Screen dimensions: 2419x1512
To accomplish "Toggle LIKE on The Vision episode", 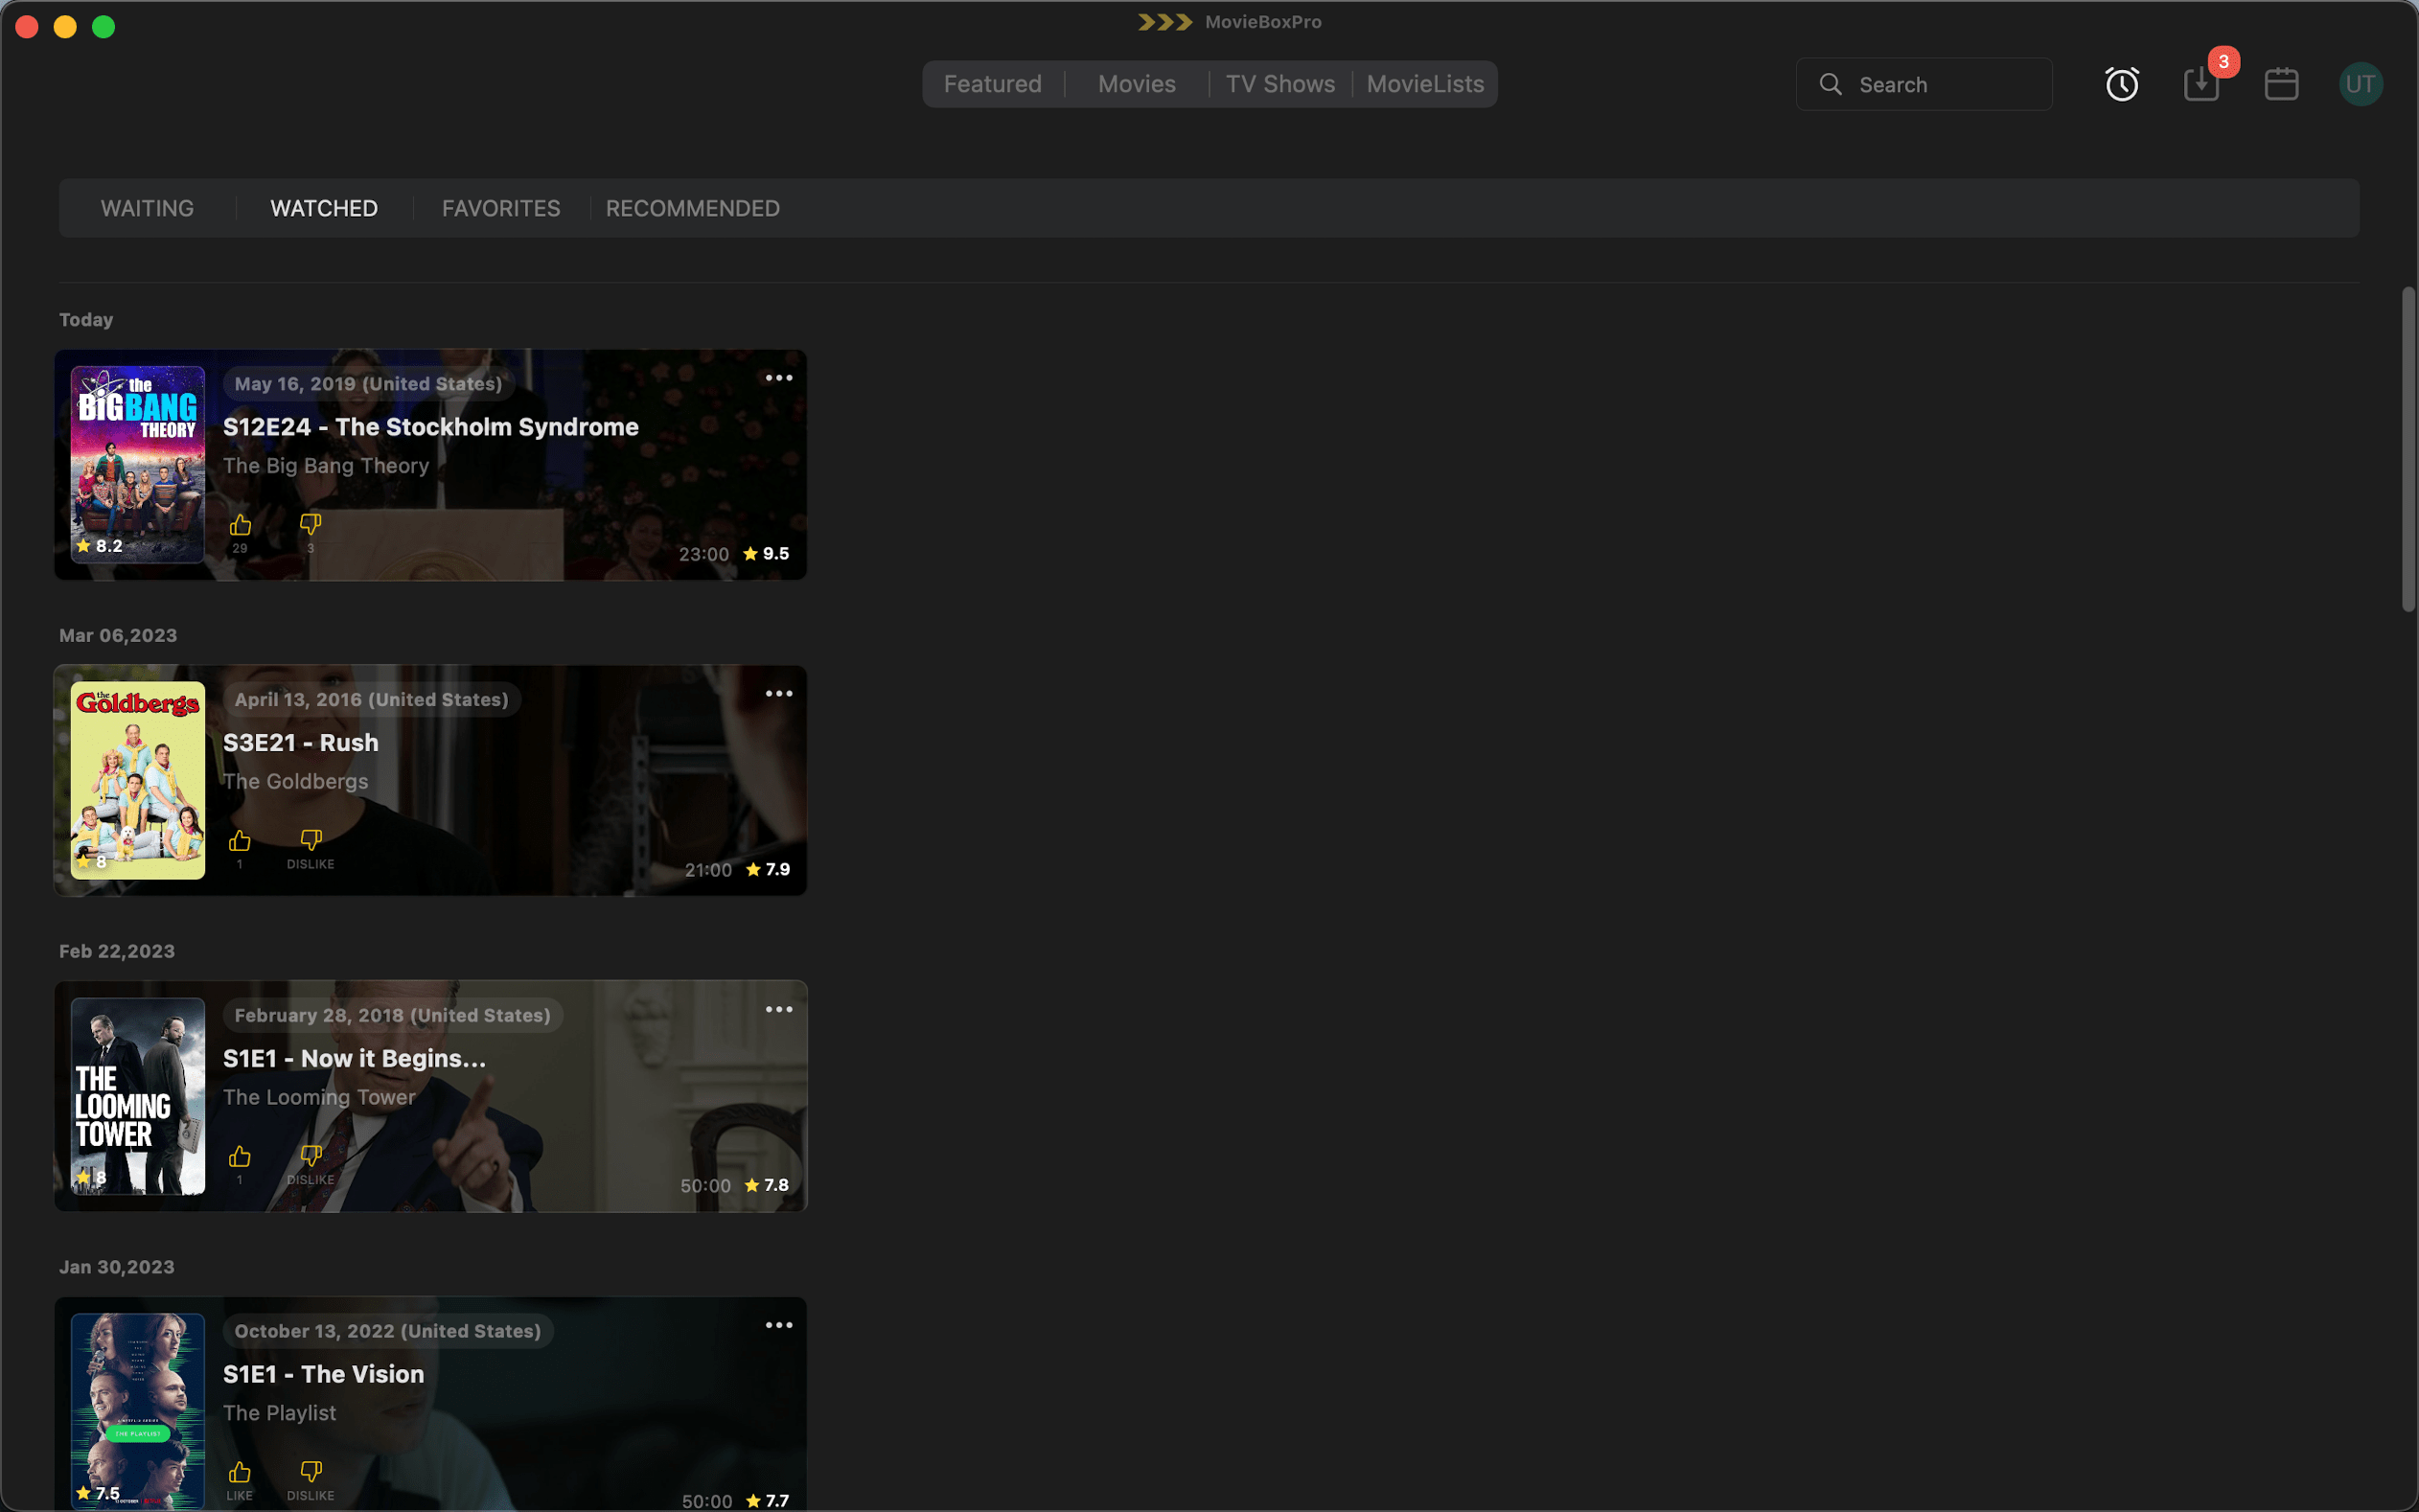I will click(x=240, y=1471).
